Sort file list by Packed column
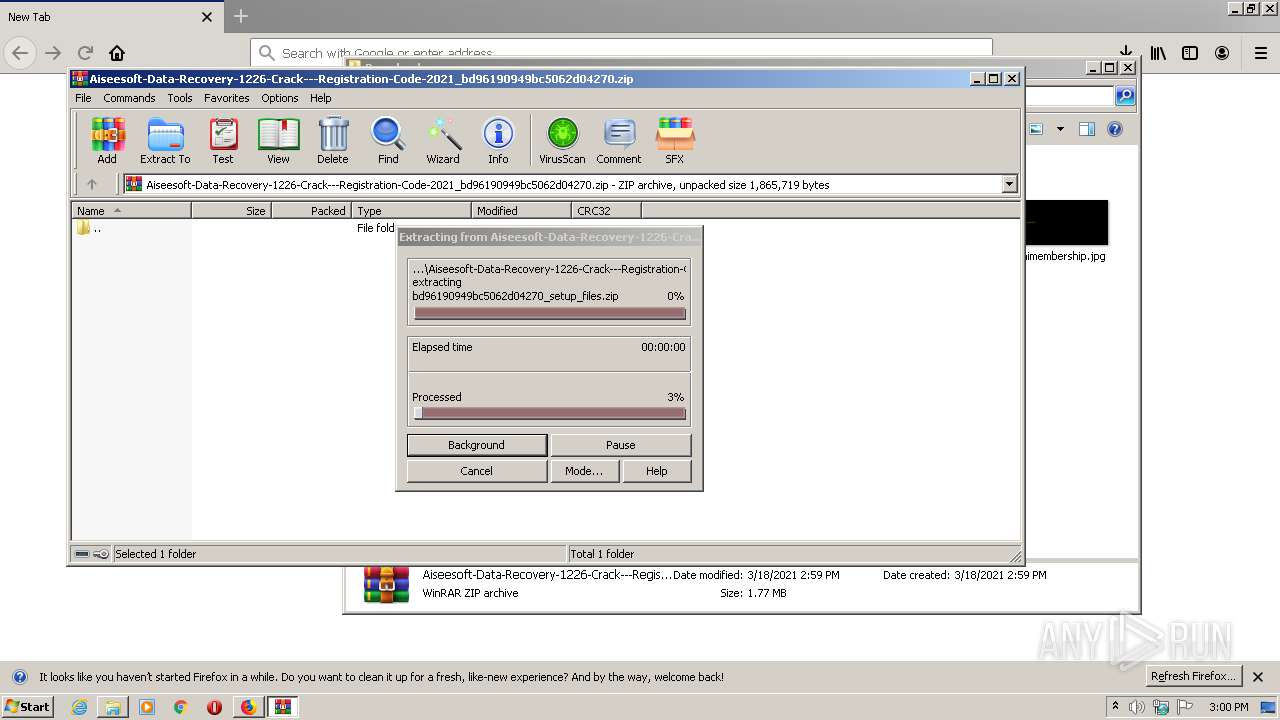This screenshot has width=1280, height=720. point(311,211)
